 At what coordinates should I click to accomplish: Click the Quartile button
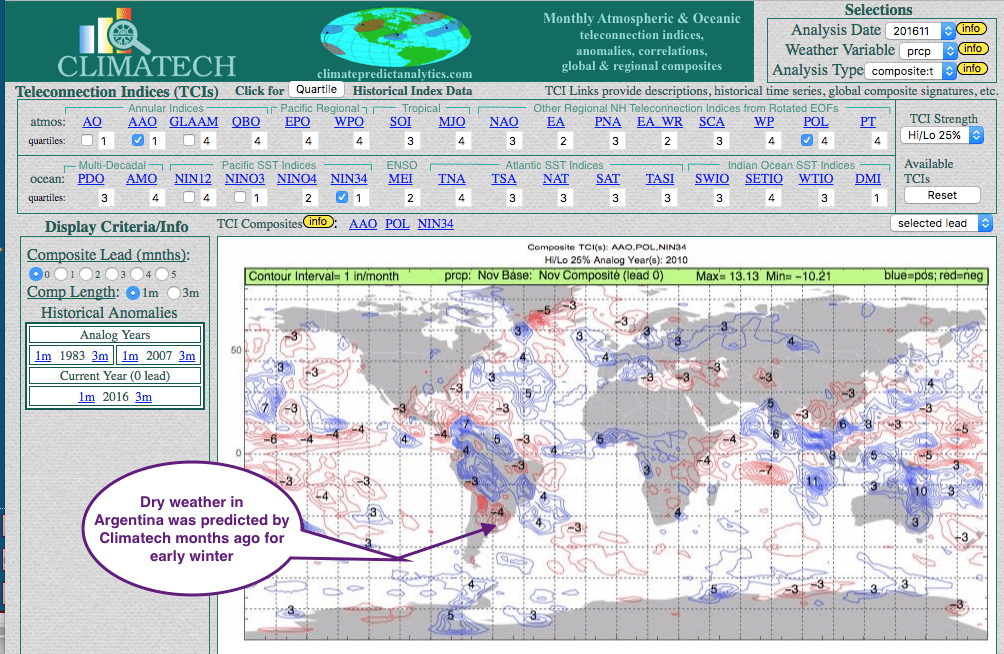[317, 91]
